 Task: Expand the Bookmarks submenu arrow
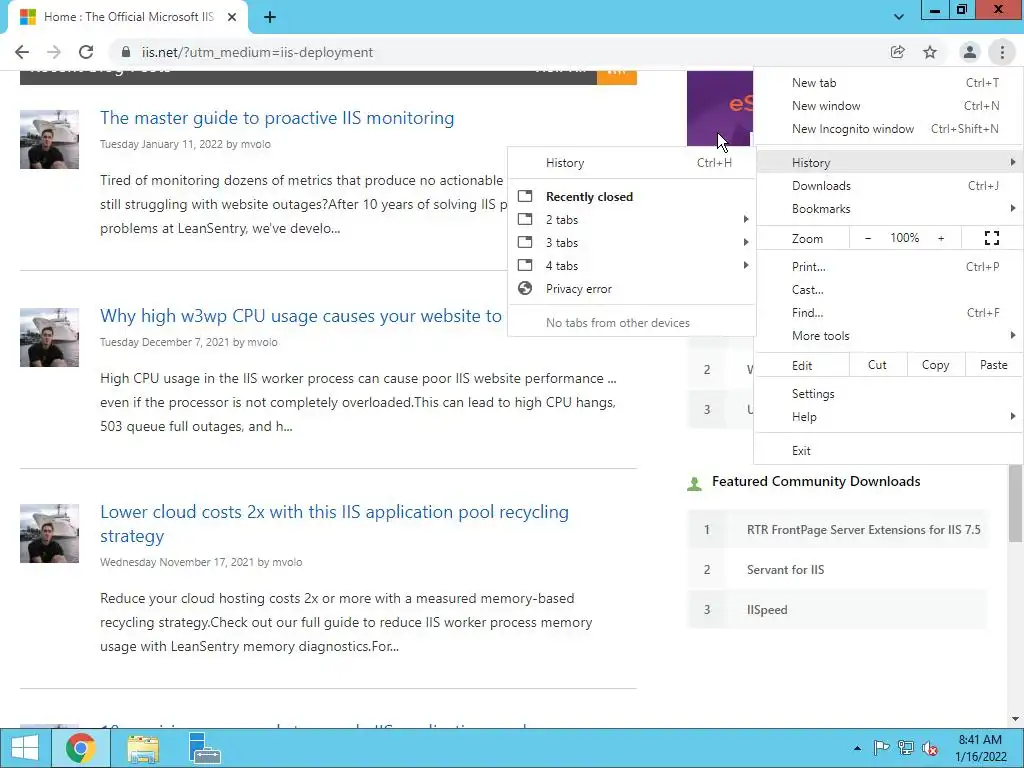coord(1012,208)
